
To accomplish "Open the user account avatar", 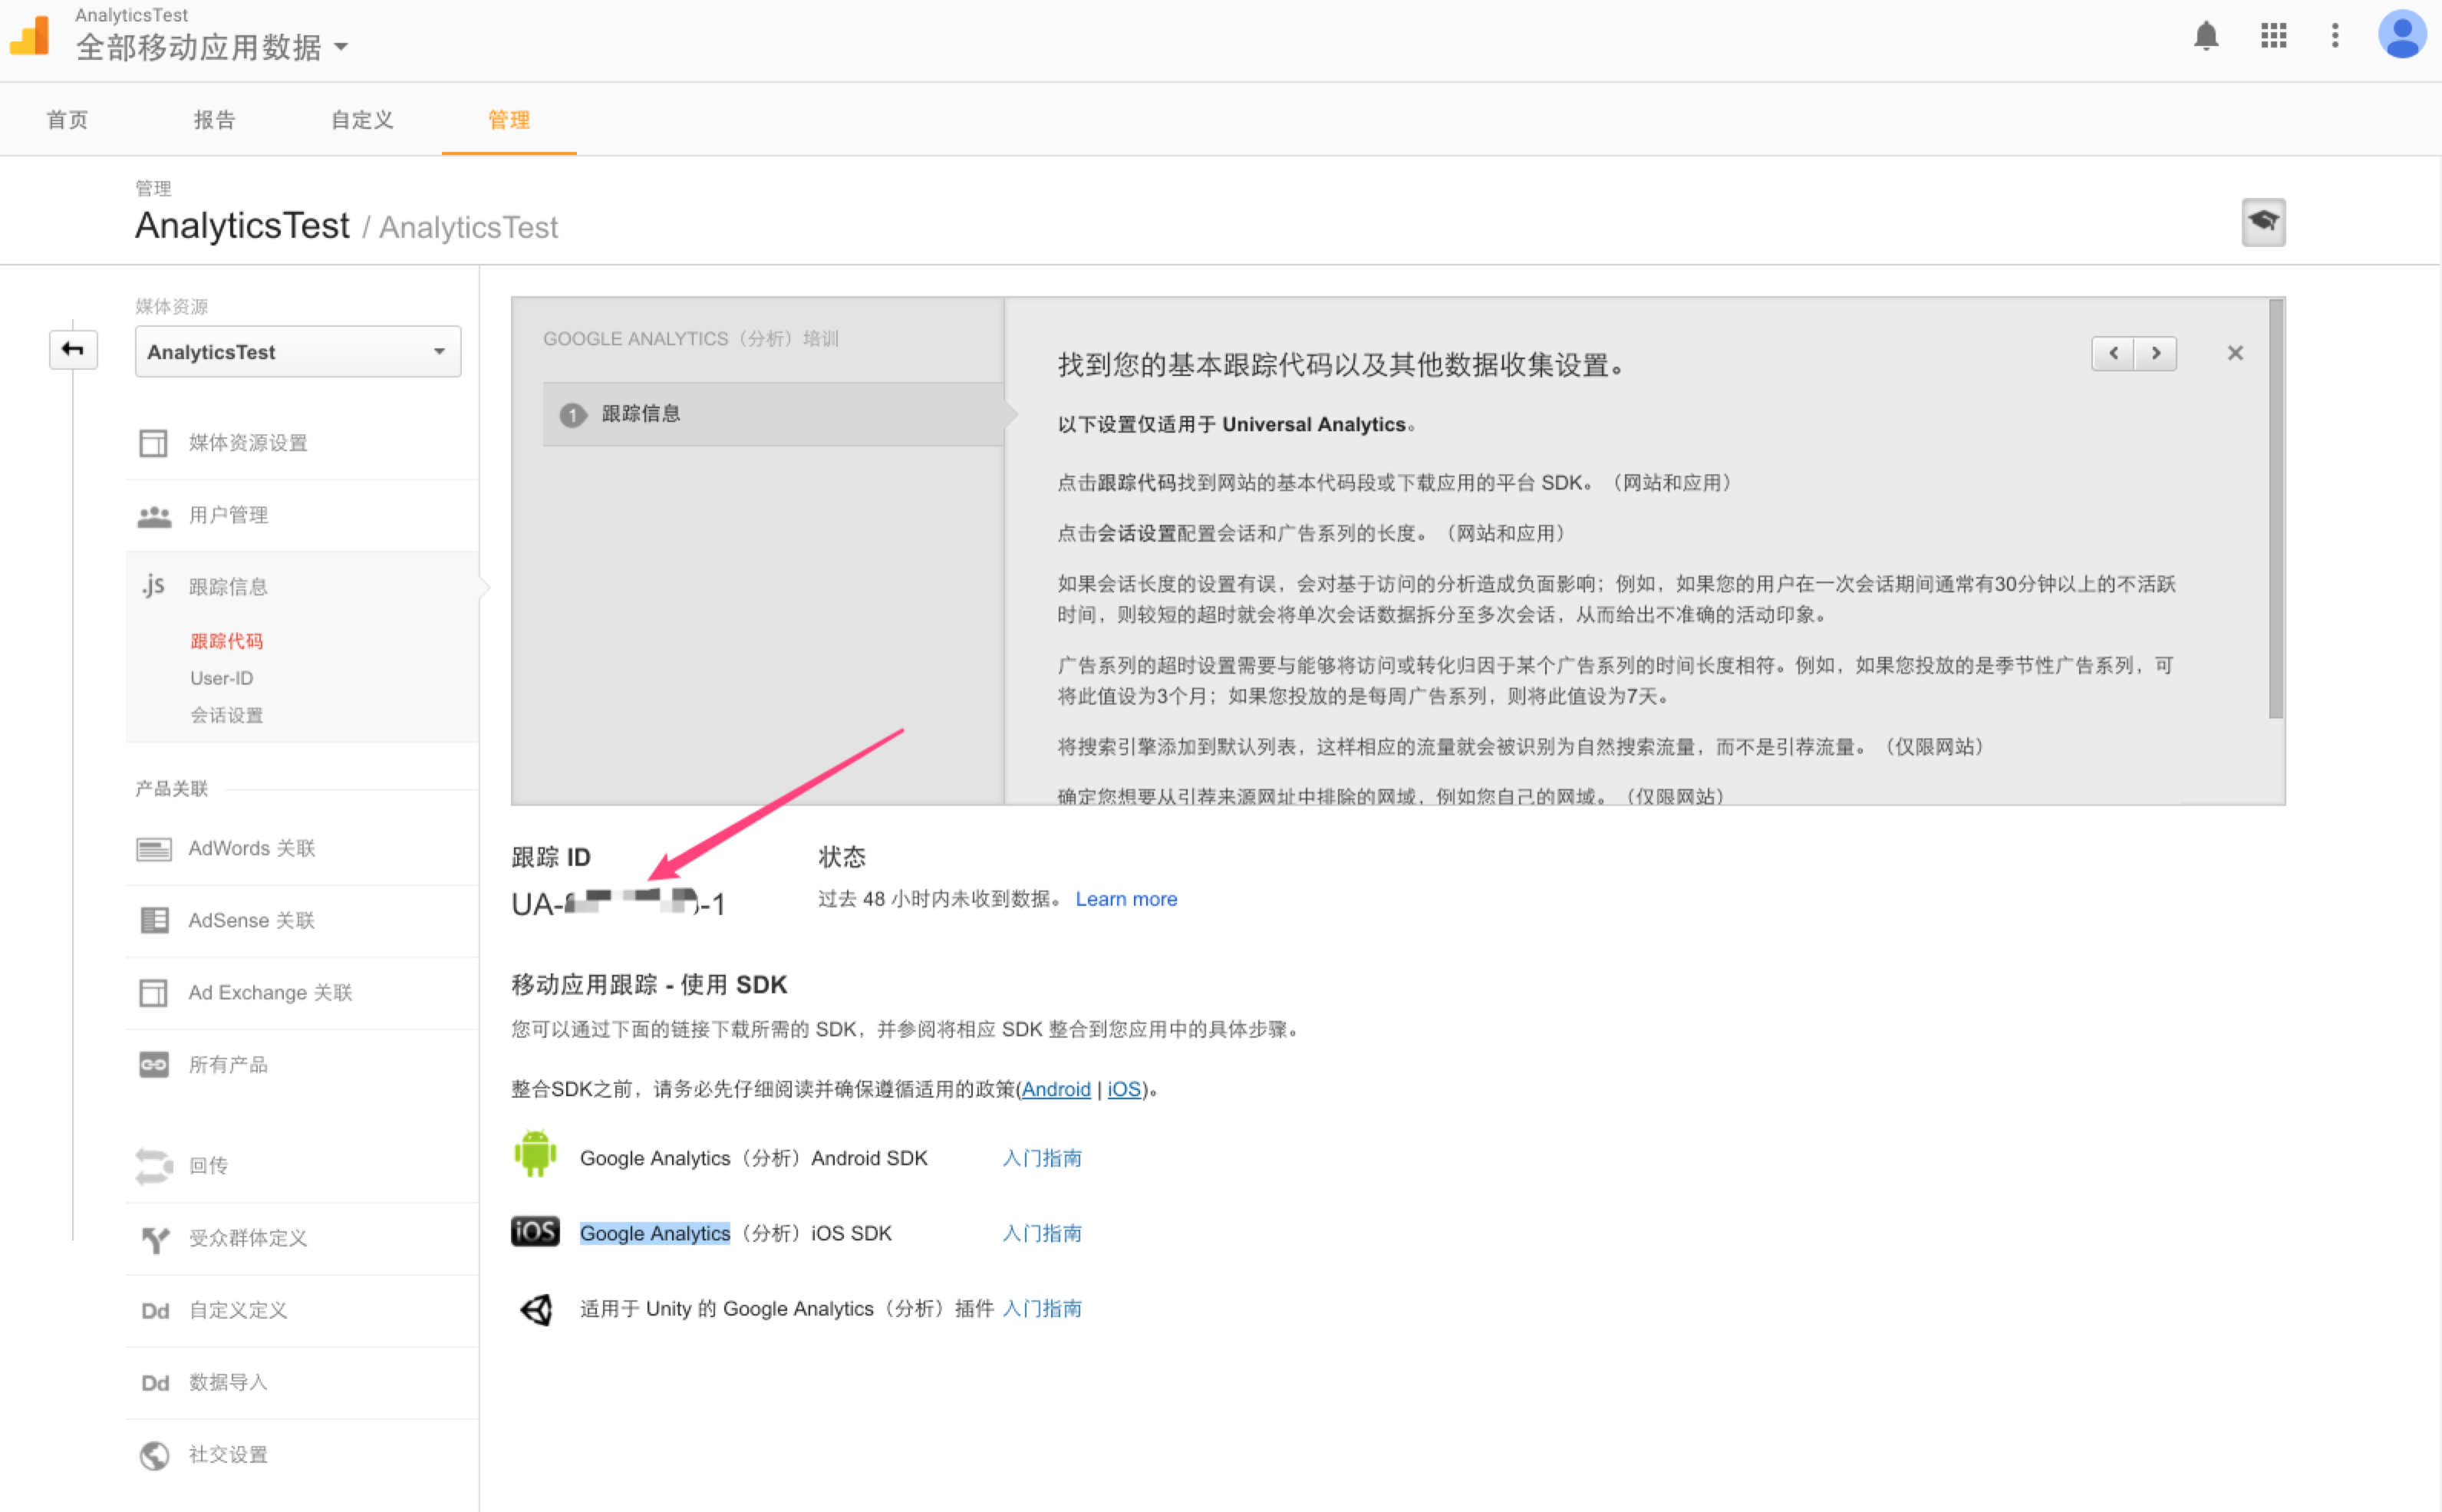I will (x=2402, y=35).
